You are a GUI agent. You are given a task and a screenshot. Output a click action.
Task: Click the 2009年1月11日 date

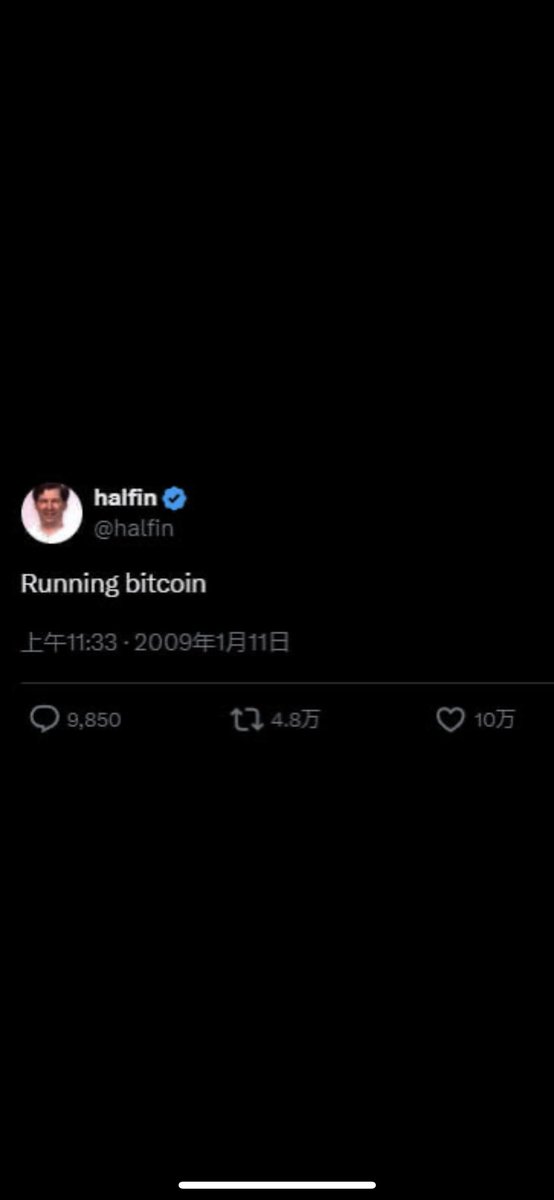[212, 642]
